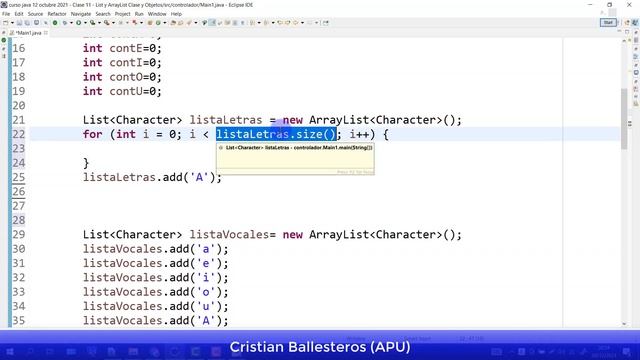Click the New Java Class green icon
Image resolution: width=640 pixels, height=360 pixels.
coord(158,23)
